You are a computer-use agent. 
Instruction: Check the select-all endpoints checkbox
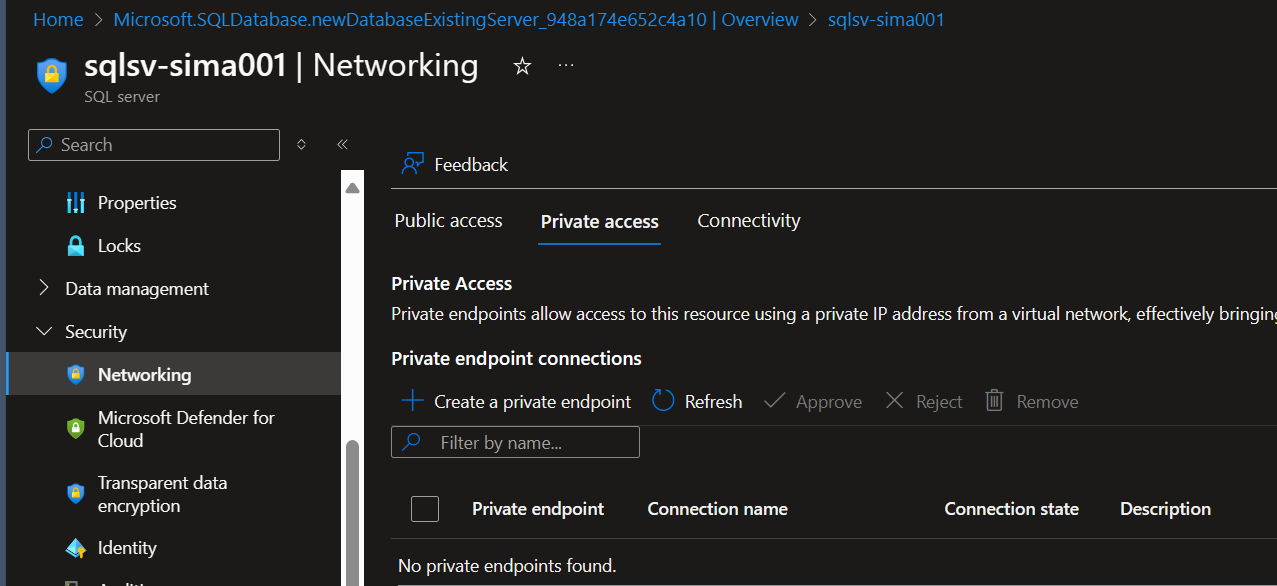[x=425, y=509]
